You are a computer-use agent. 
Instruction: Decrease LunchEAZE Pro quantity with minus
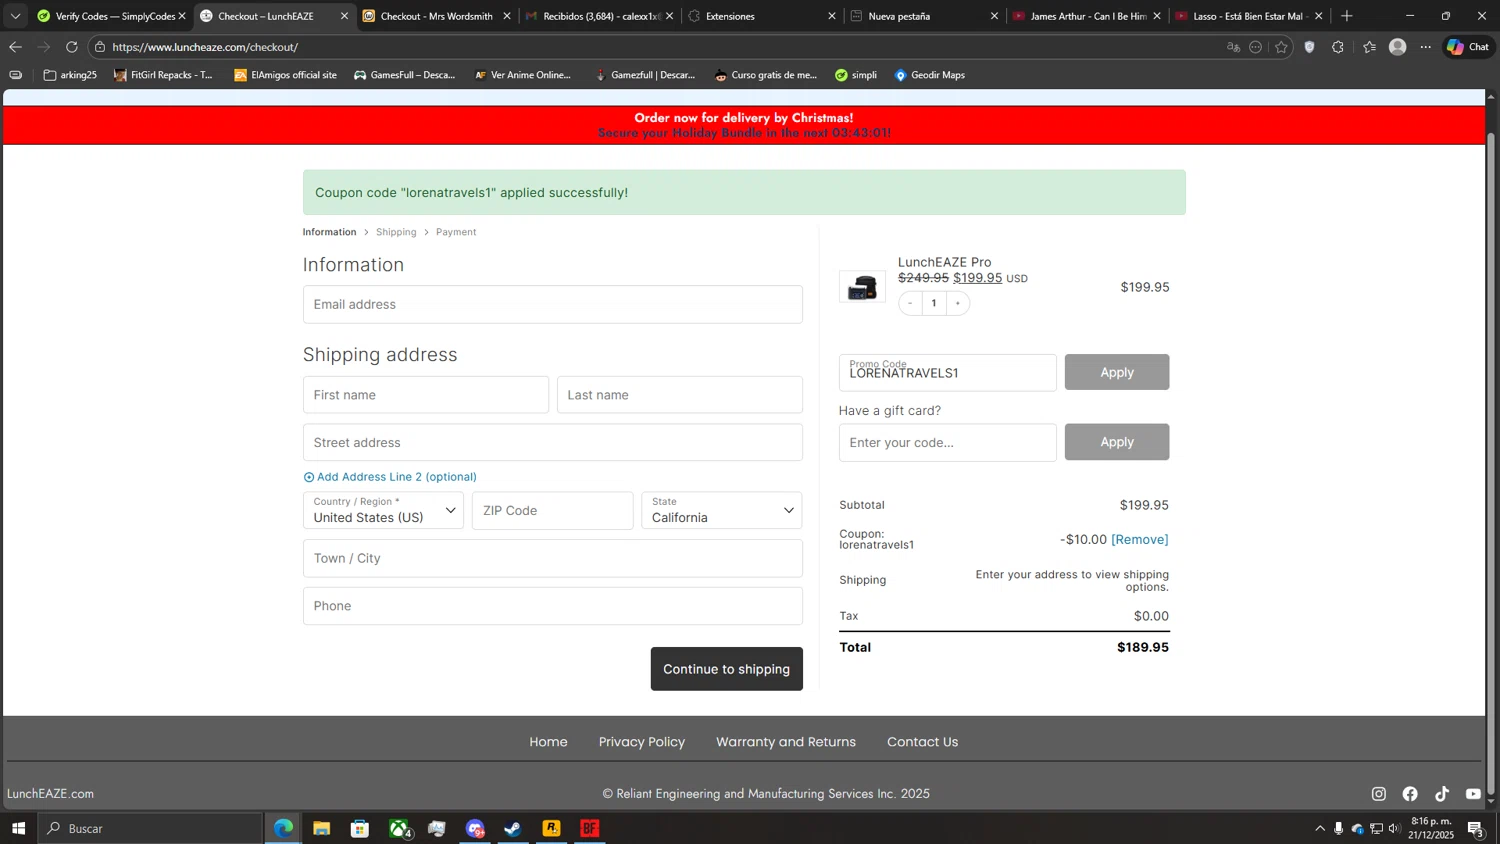[910, 303]
